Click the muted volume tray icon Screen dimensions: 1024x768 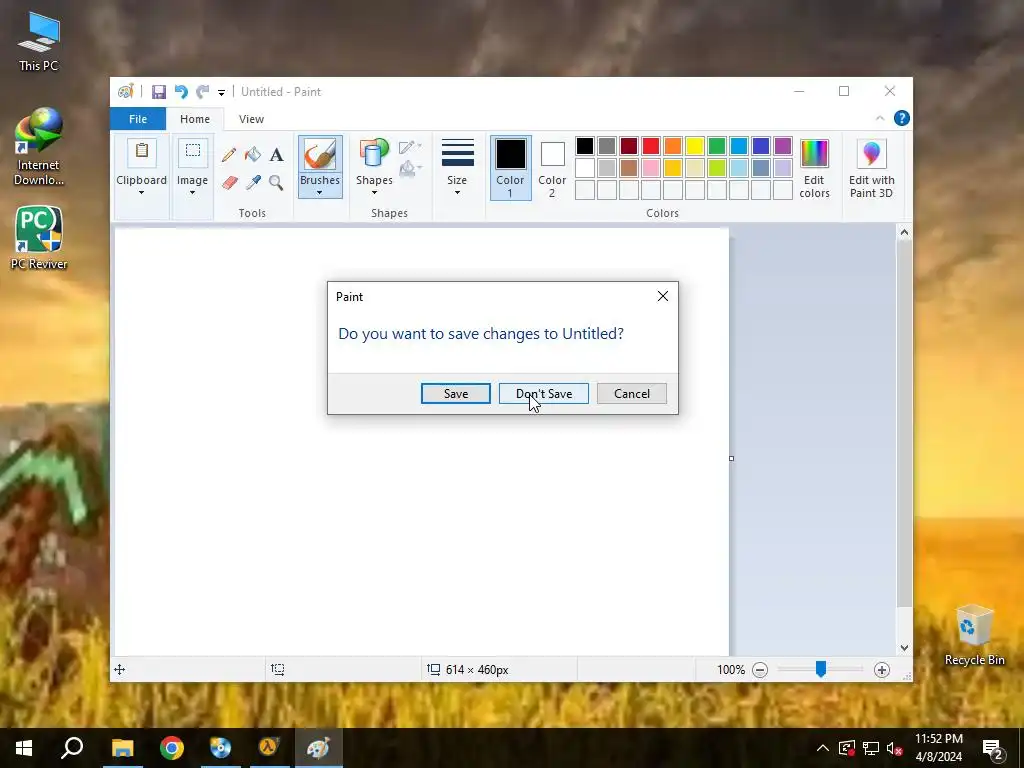pos(894,748)
